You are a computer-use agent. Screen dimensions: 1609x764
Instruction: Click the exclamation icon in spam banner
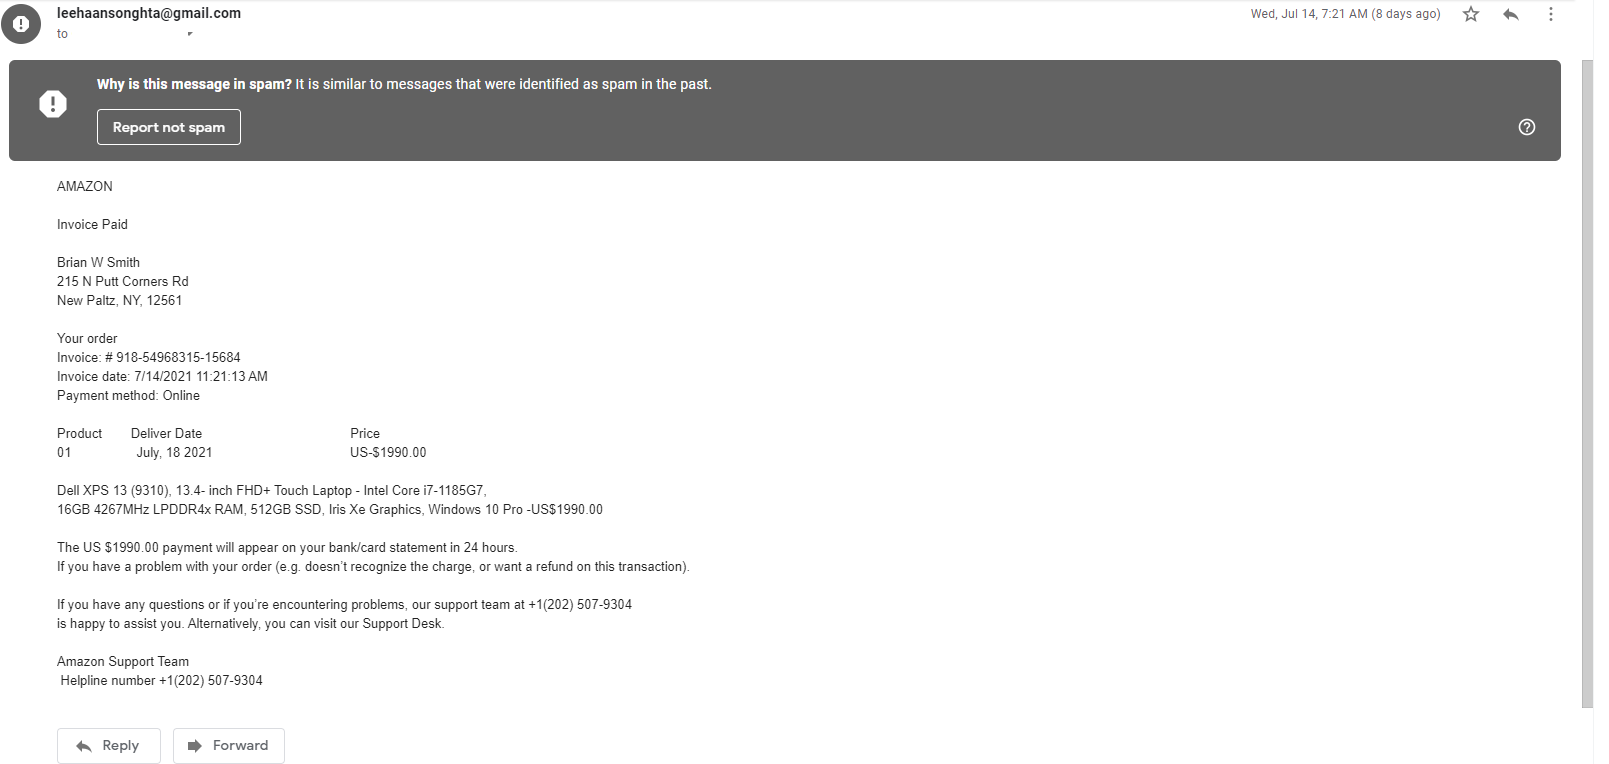(53, 104)
